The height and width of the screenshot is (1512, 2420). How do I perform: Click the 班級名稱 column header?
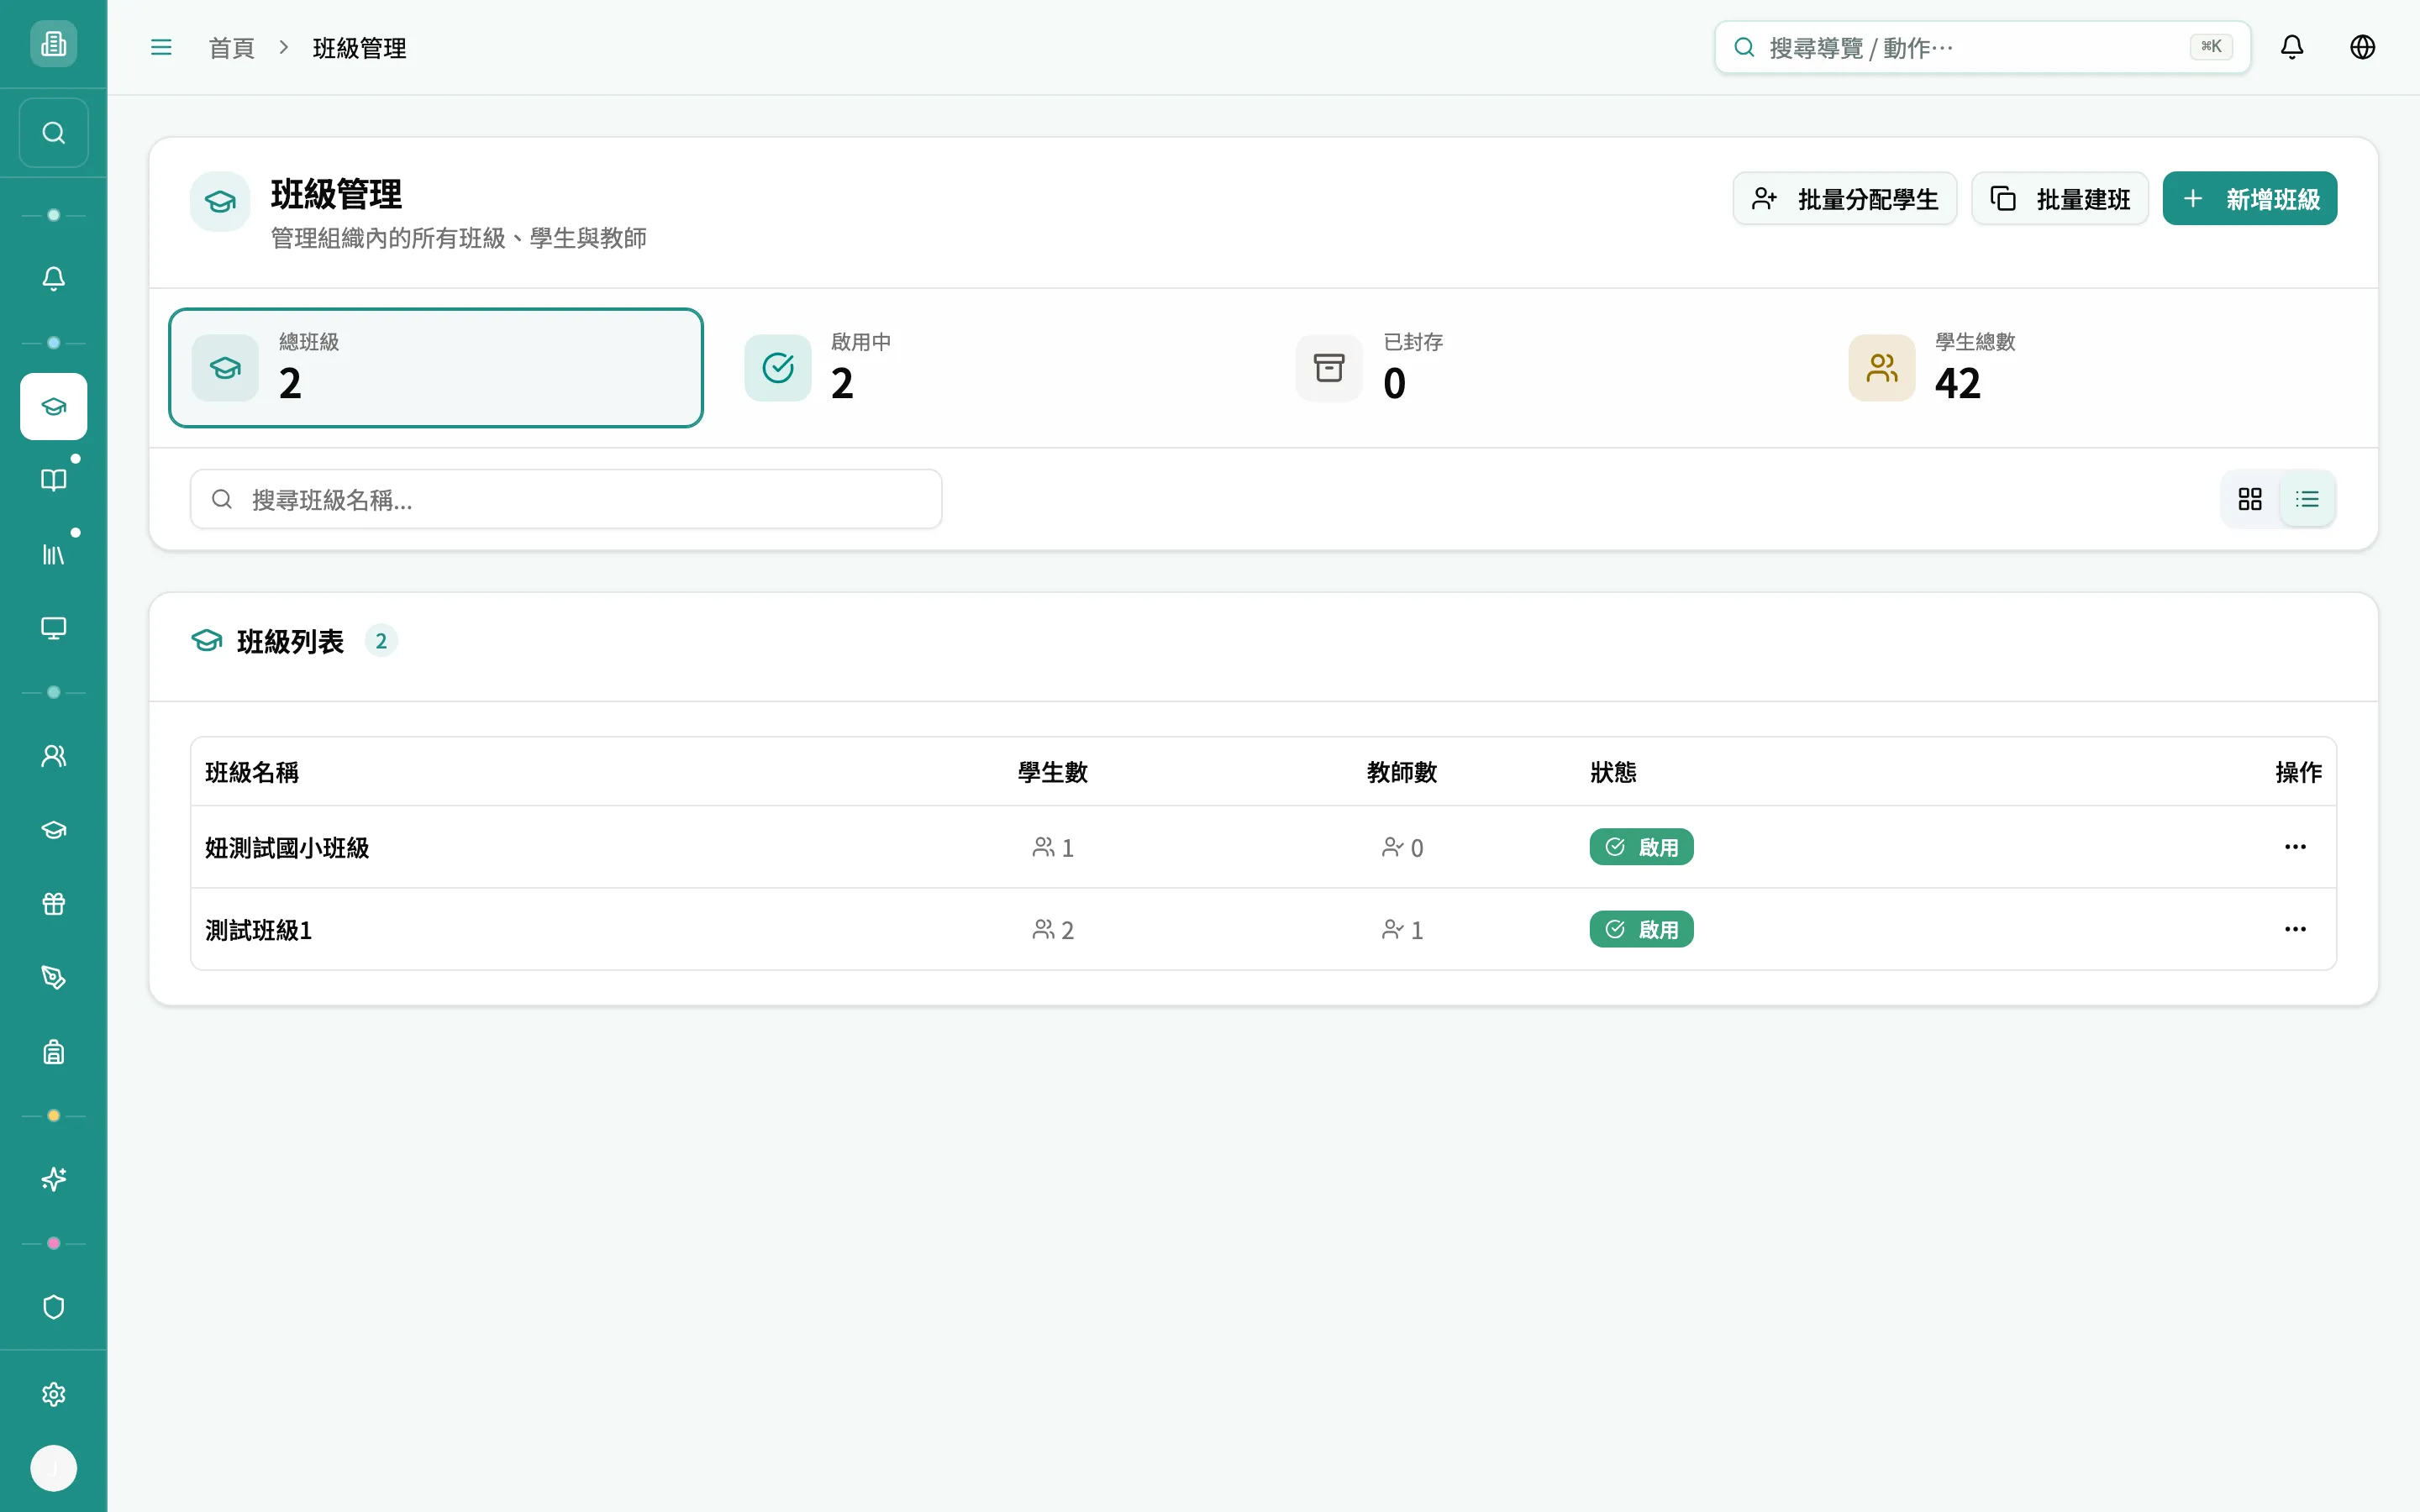pyautogui.click(x=252, y=772)
